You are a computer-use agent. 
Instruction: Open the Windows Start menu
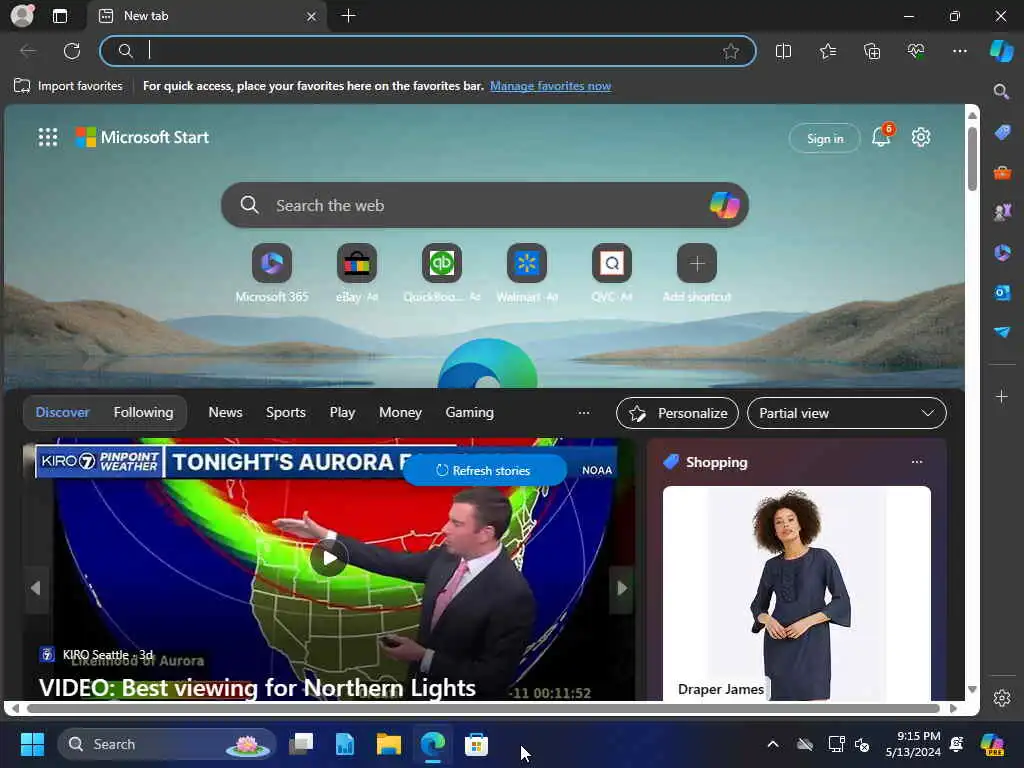click(32, 744)
